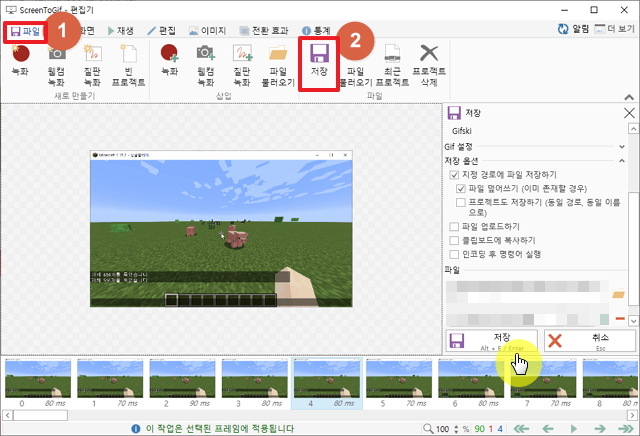Select frame 8 thumbnail
This screenshot has height=436, width=640.
point(610,384)
